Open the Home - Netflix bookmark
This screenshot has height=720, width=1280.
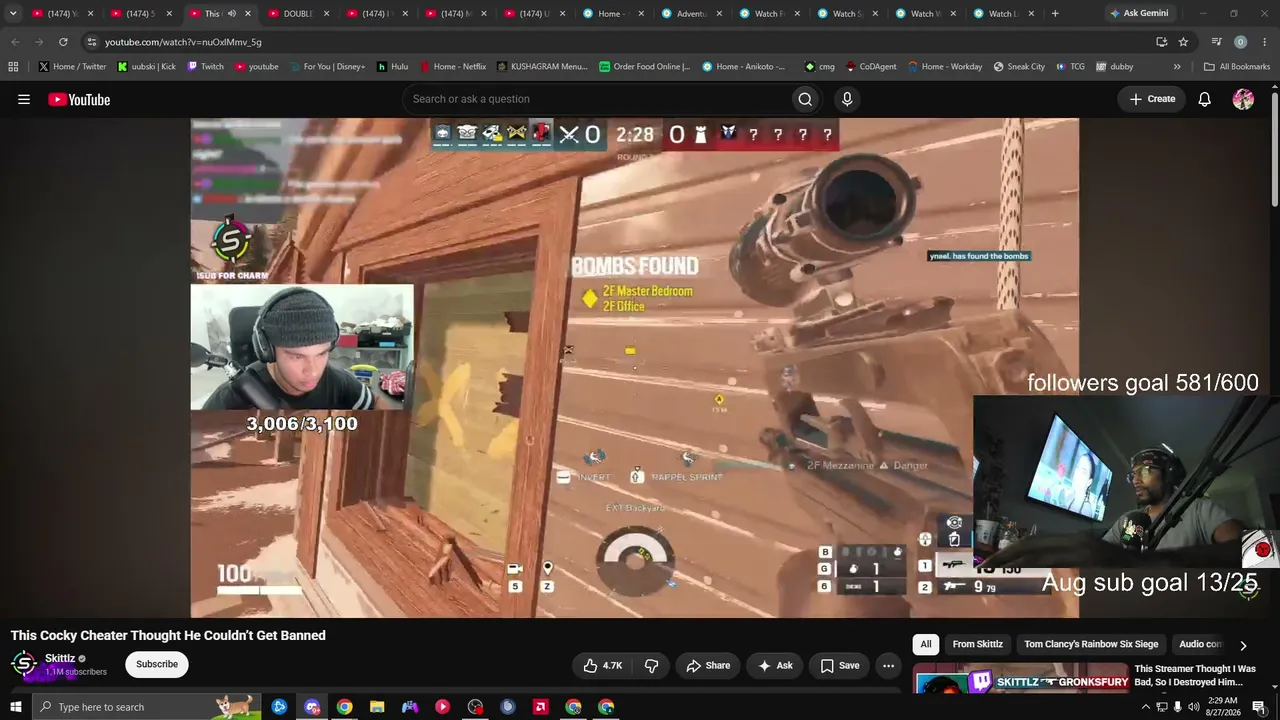[x=452, y=67]
